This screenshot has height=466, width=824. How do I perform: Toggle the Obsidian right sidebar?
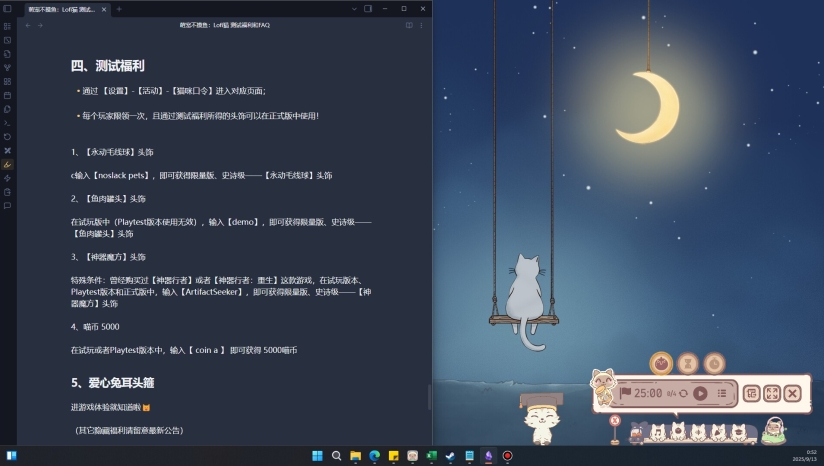[x=368, y=9]
